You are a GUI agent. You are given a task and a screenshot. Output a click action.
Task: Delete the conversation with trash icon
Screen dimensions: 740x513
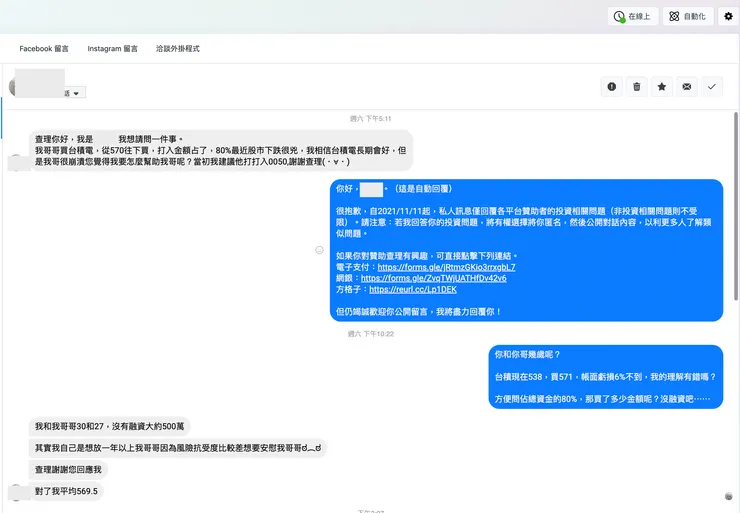(637, 87)
